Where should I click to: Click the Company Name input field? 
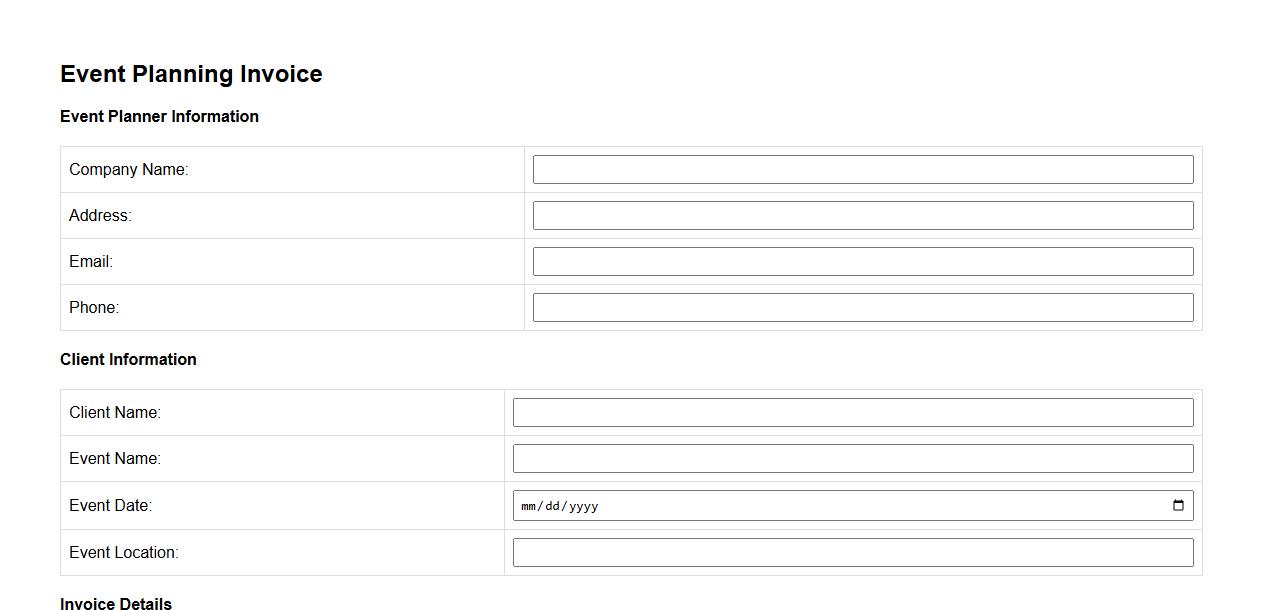862,170
